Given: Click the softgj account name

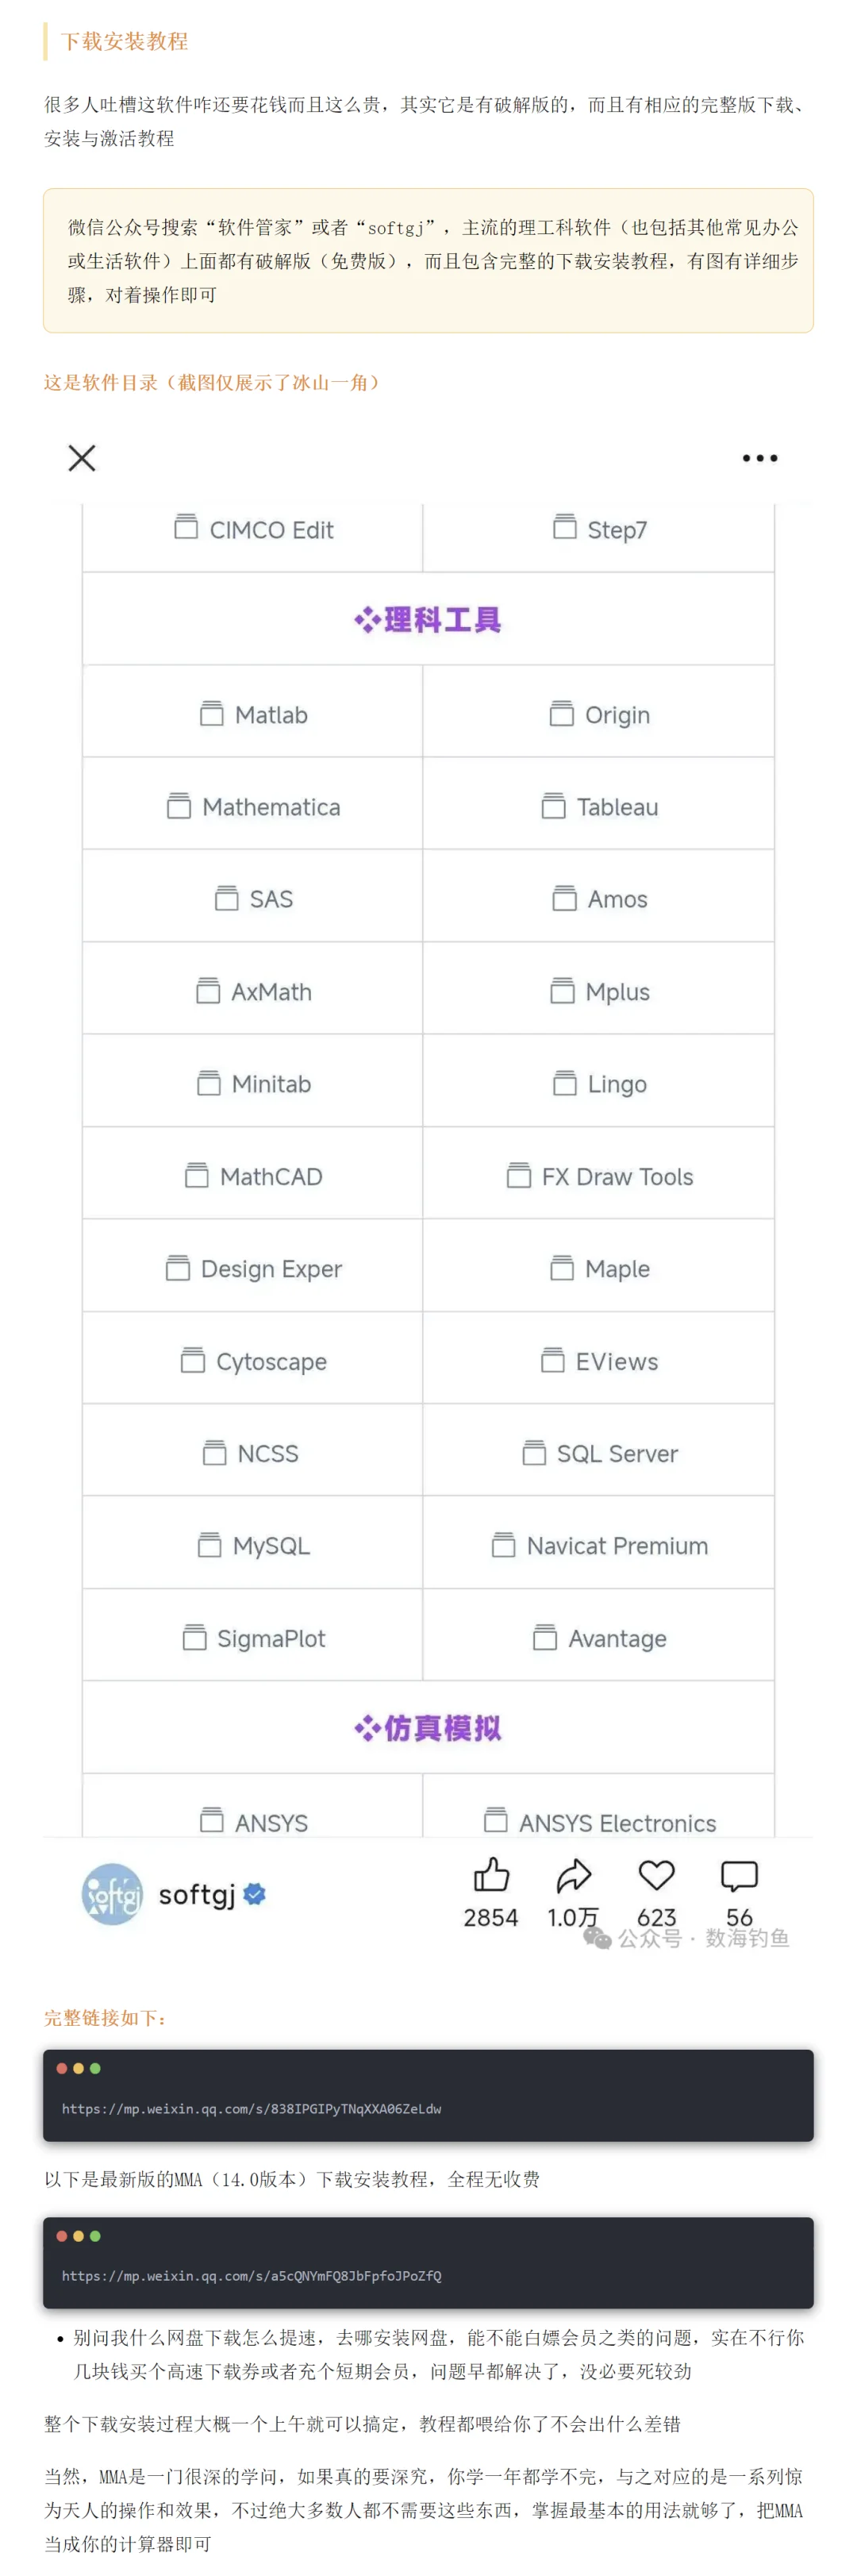Looking at the screenshot, I should tap(197, 1894).
